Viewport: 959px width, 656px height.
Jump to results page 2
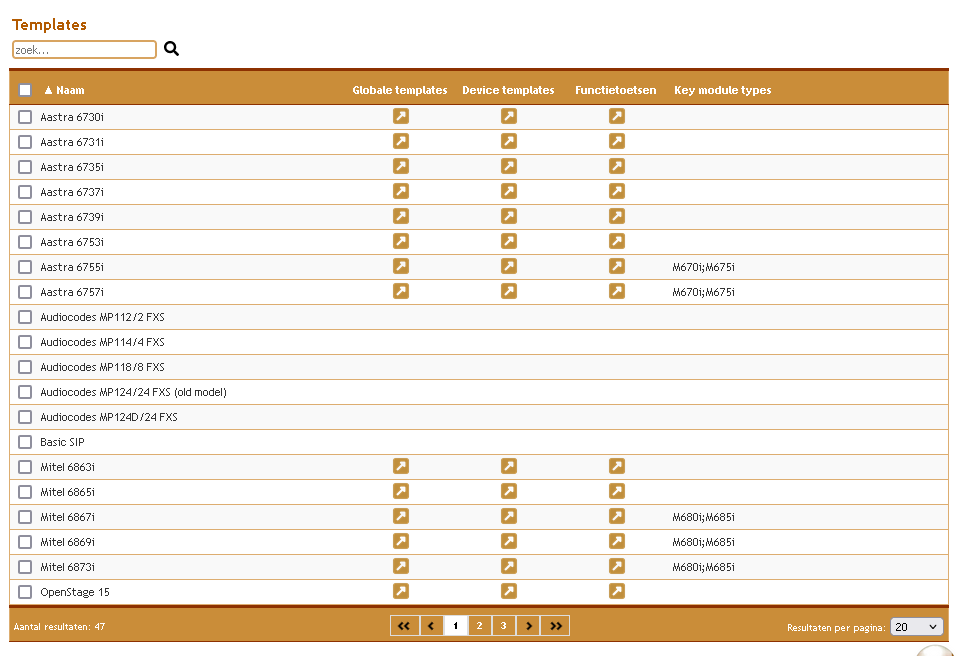[x=480, y=625]
